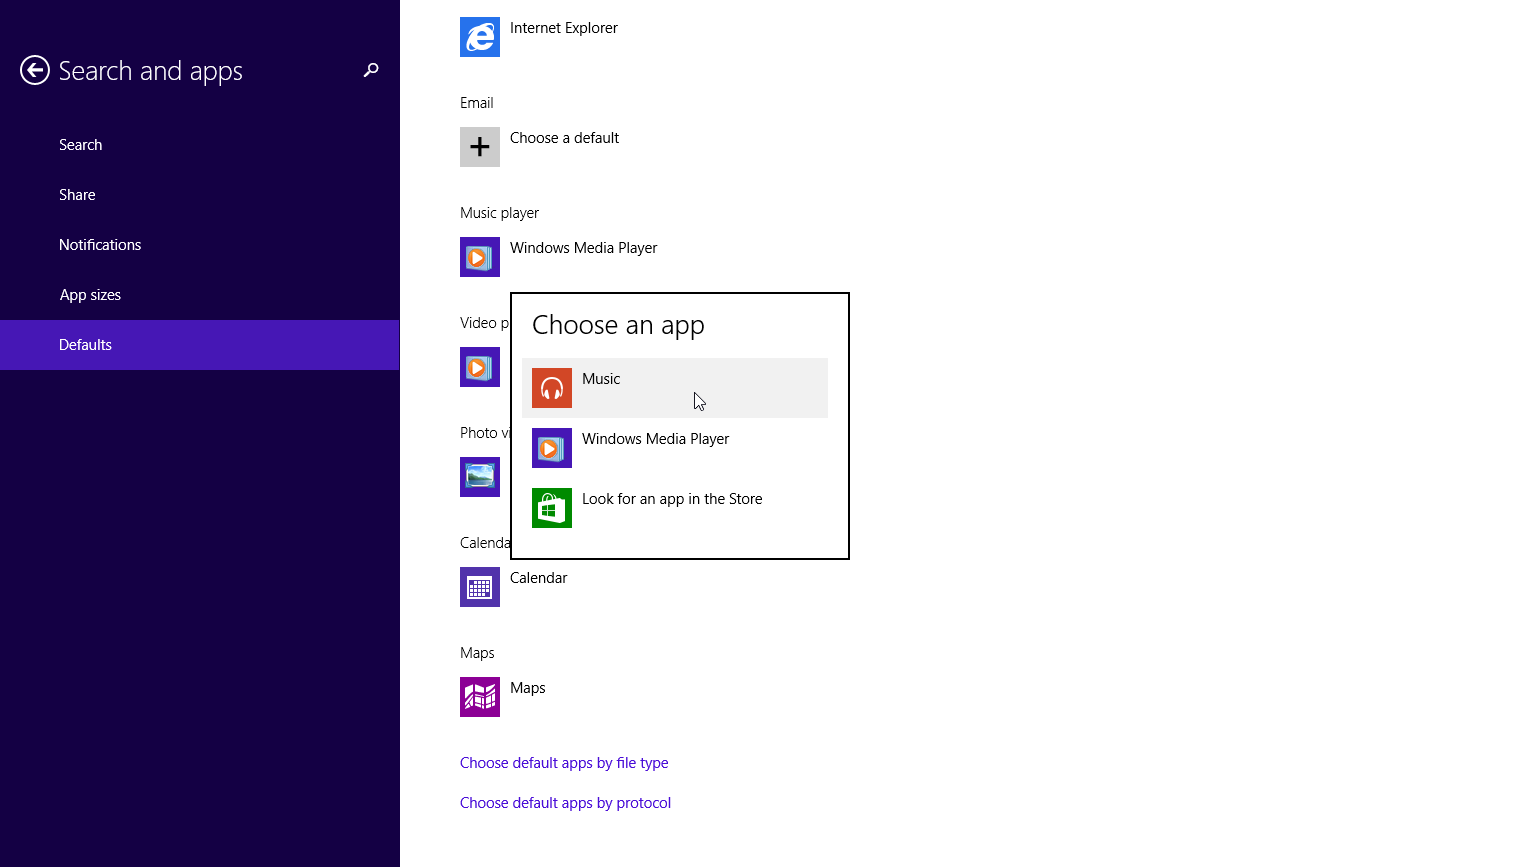Open the Search settings section
Image resolution: width=1529 pixels, height=867 pixels.
(200, 145)
